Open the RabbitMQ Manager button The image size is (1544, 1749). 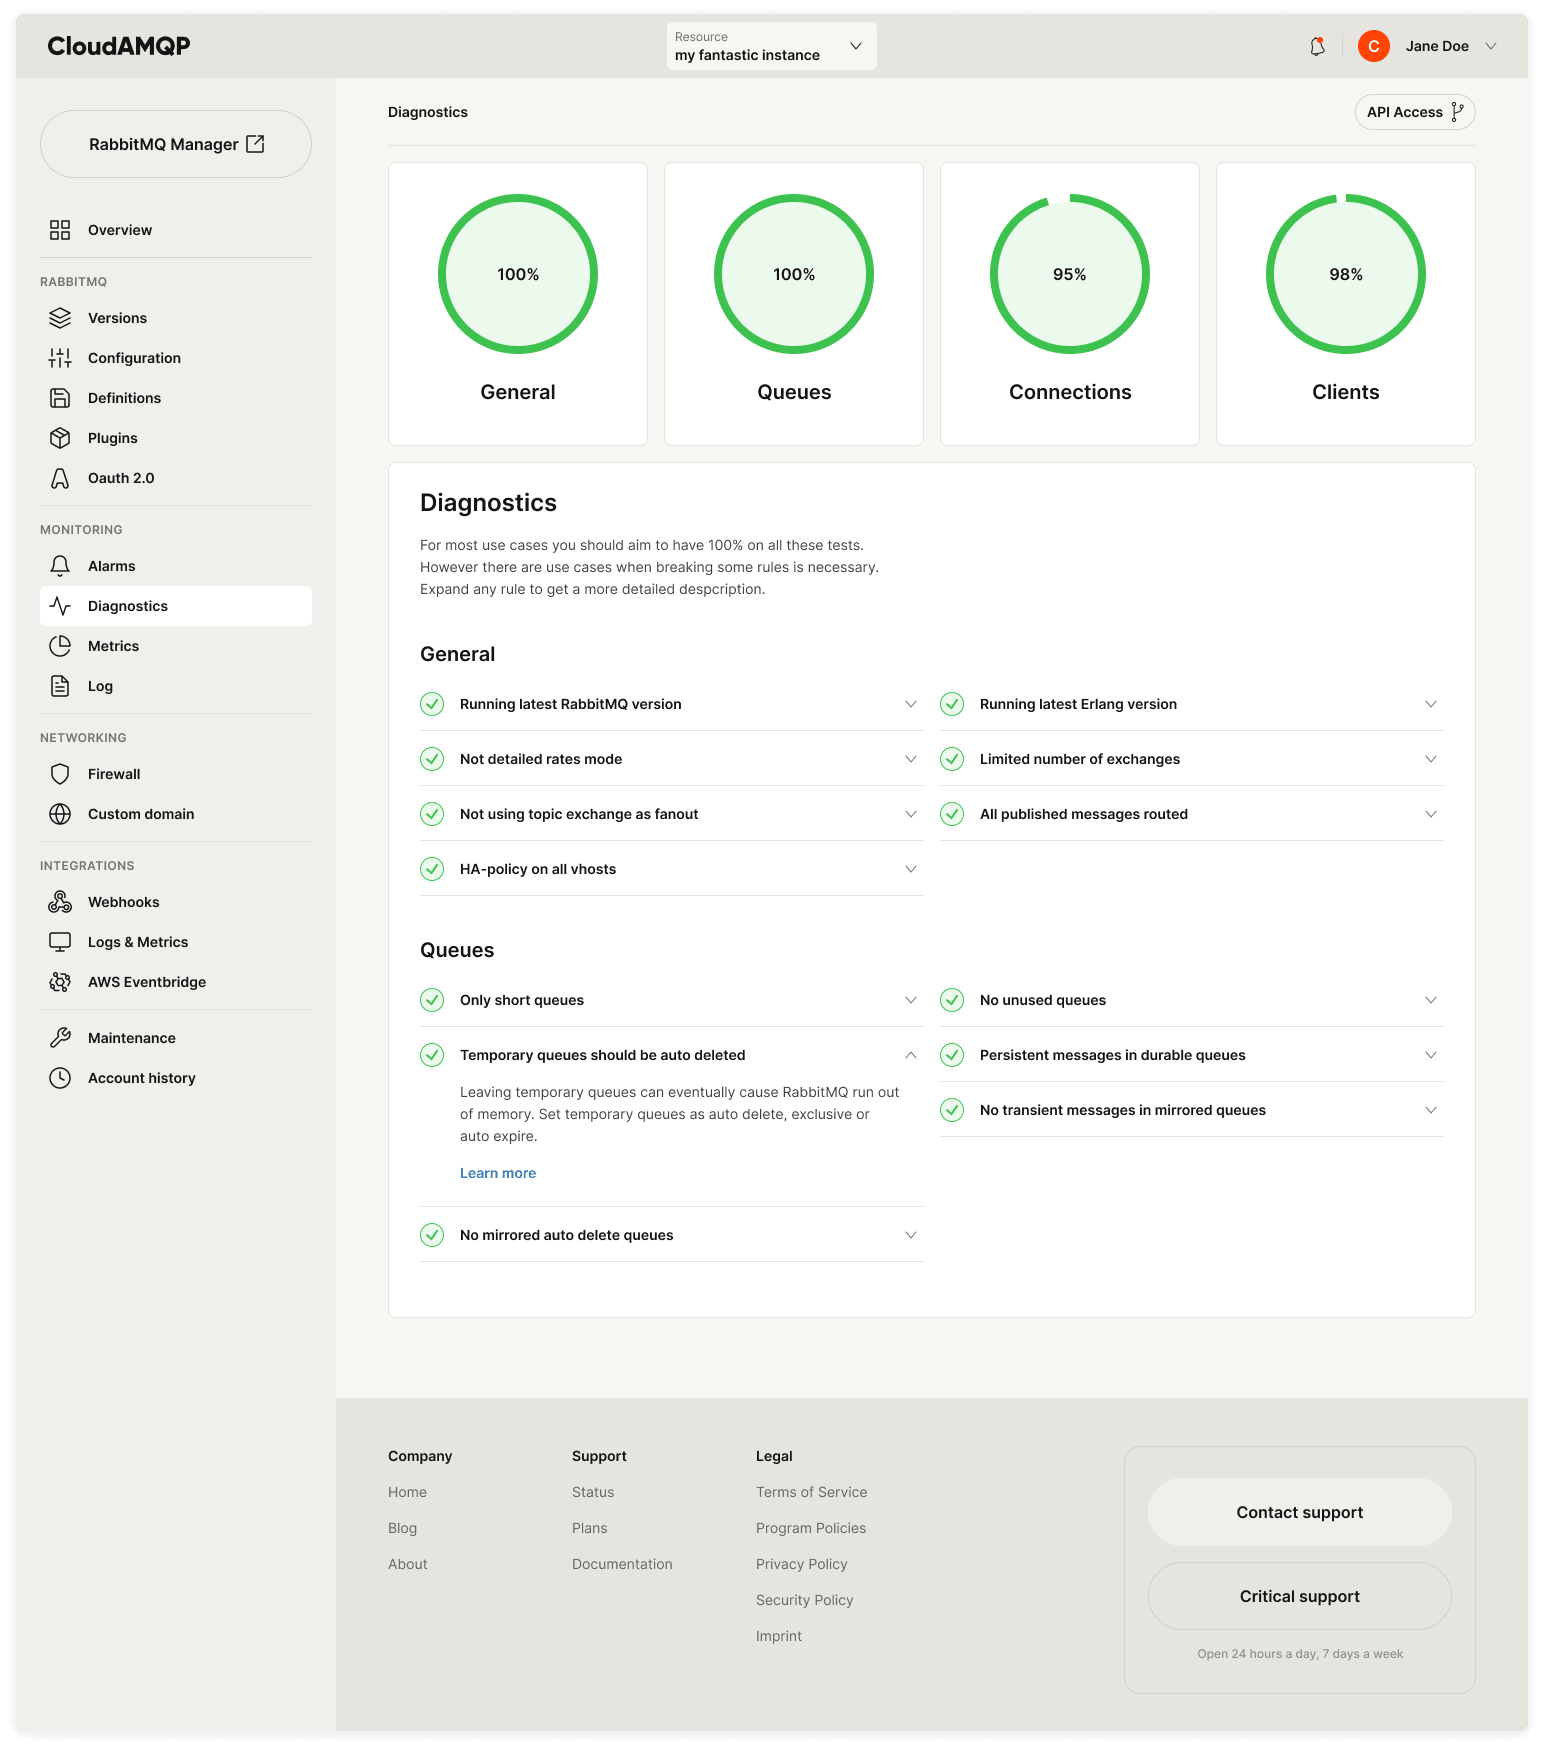click(x=176, y=144)
